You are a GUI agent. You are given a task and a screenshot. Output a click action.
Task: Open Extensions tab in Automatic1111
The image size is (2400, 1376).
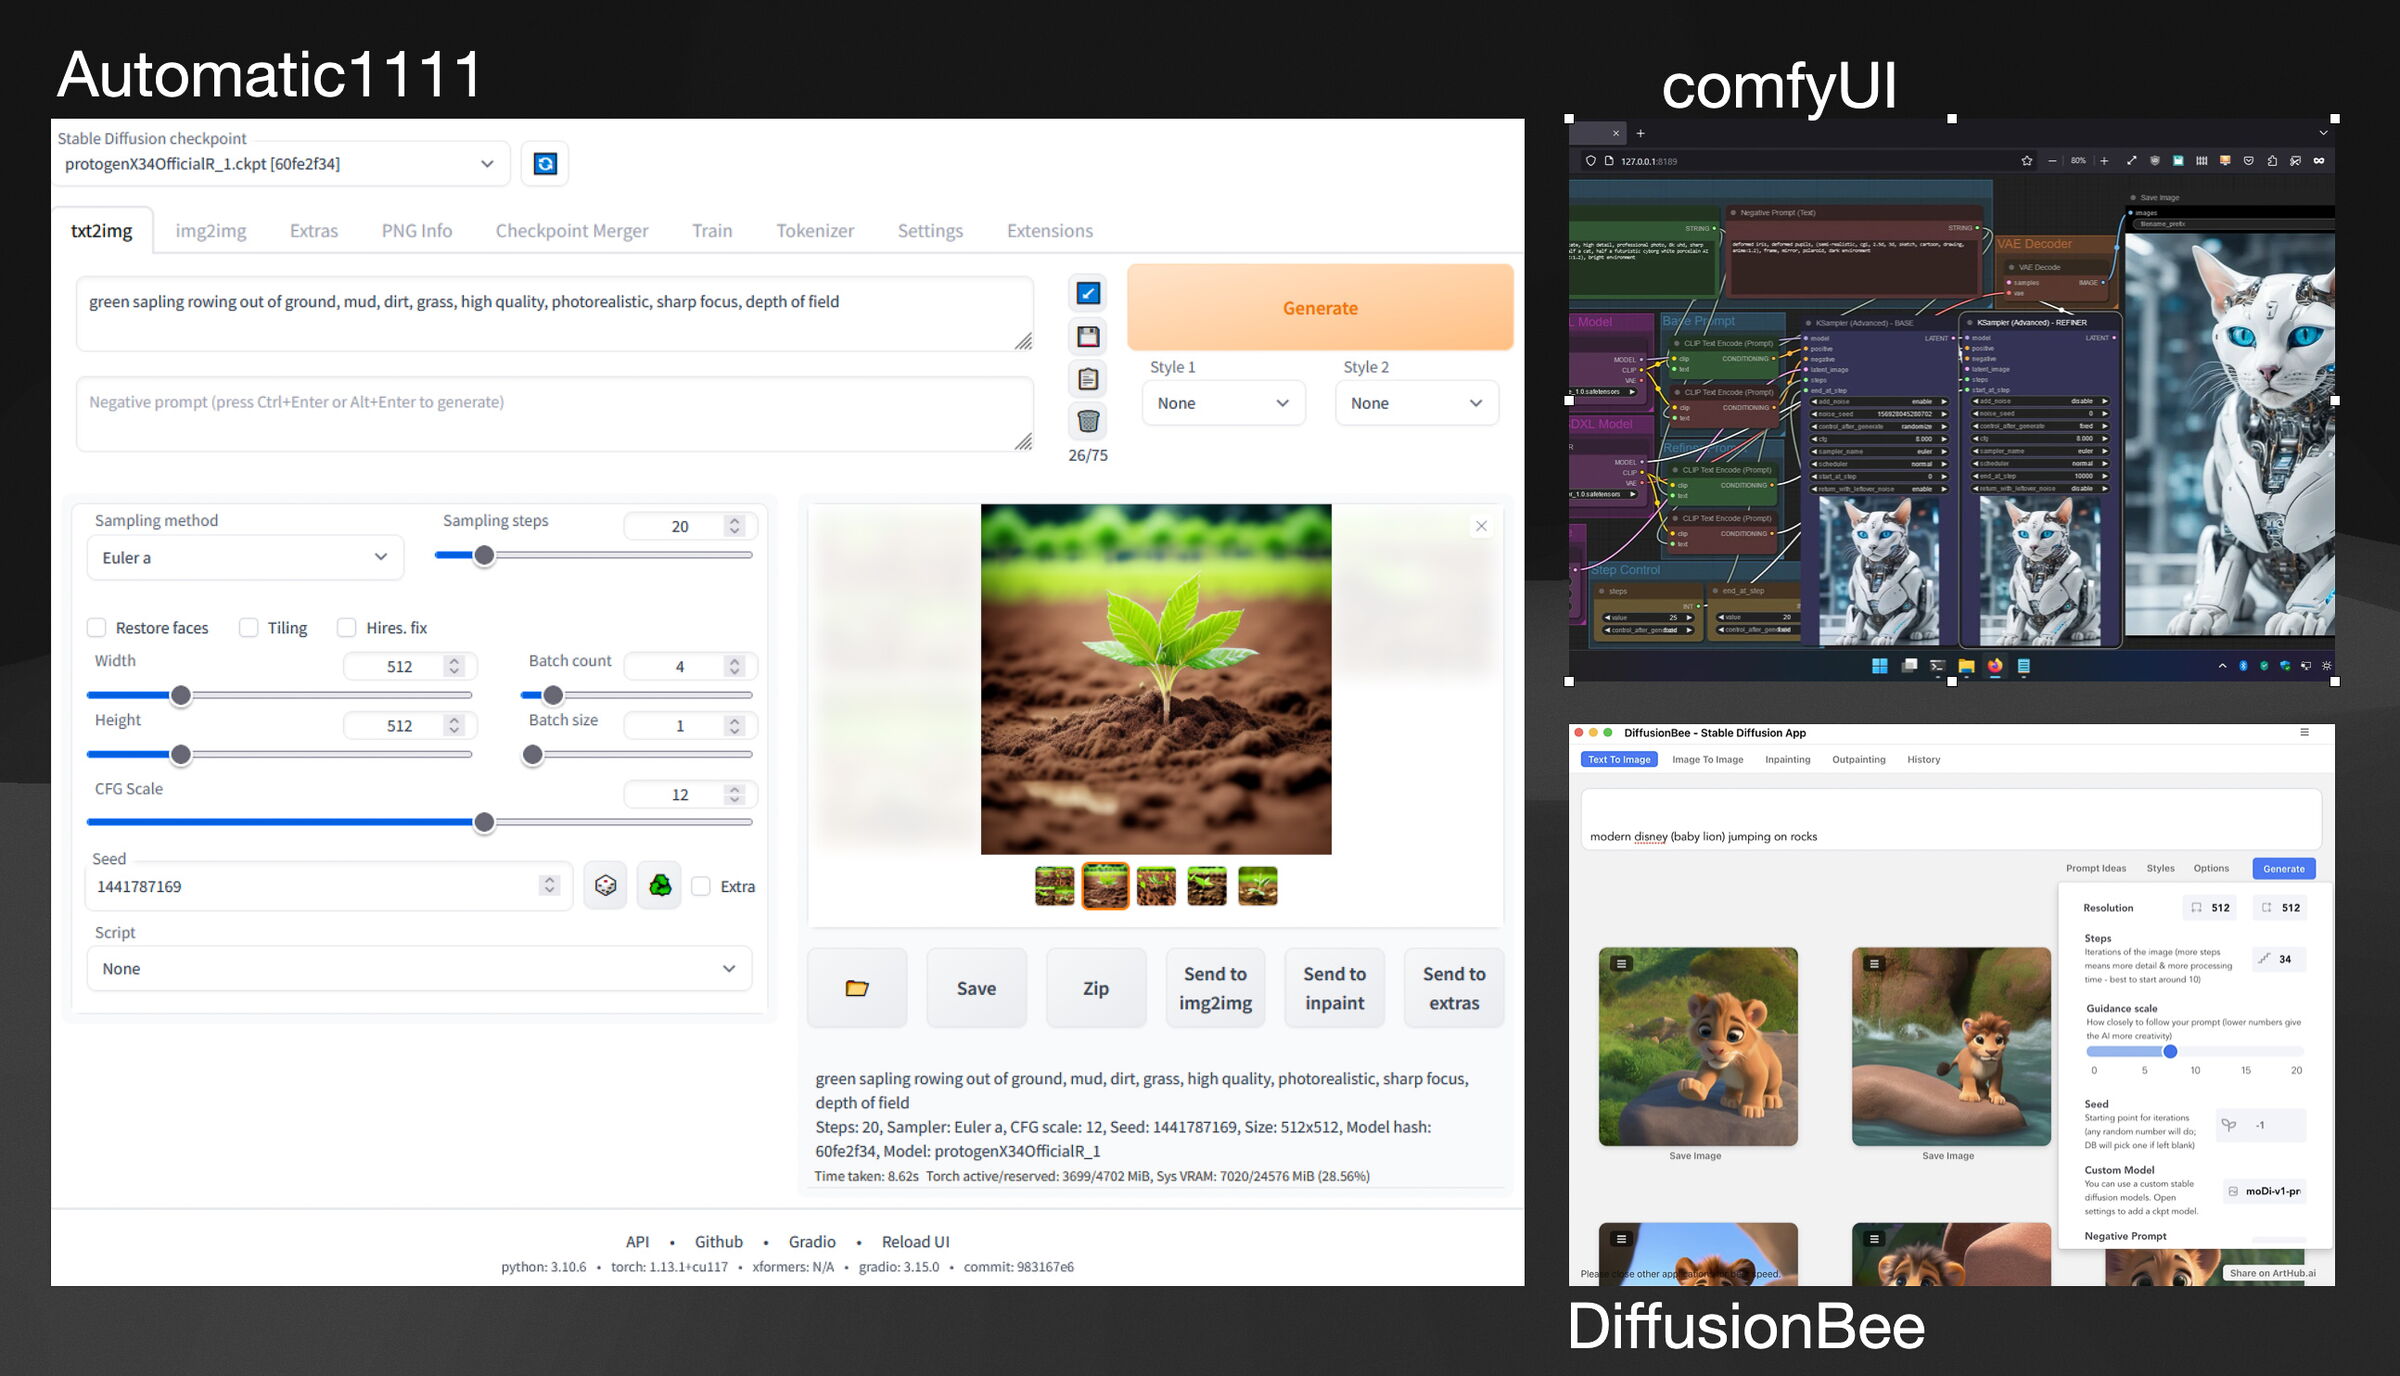tap(1050, 231)
